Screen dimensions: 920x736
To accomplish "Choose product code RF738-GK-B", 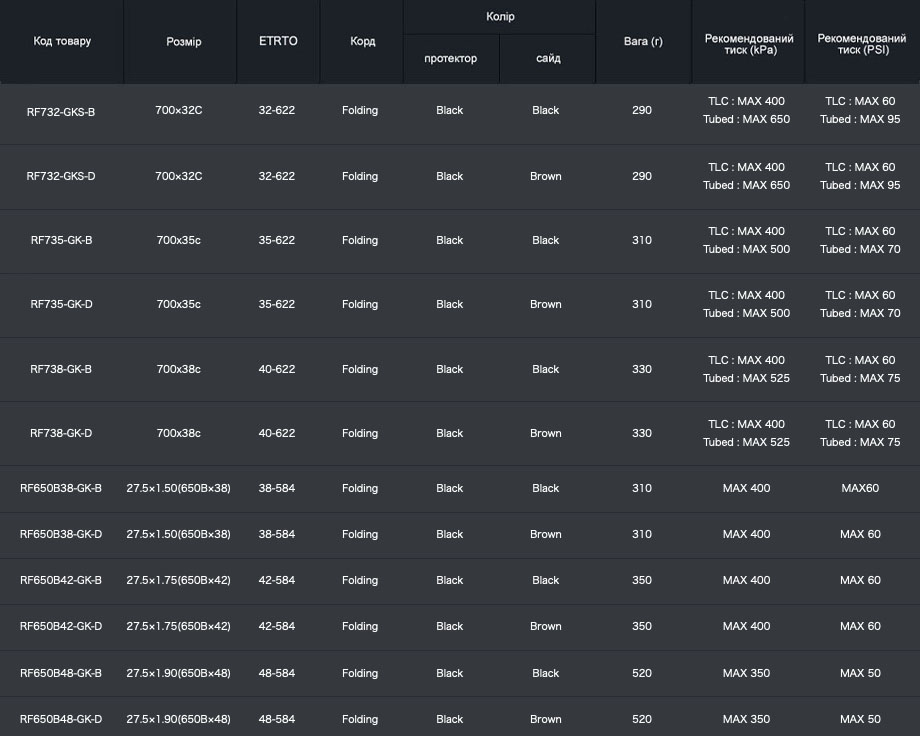I will [x=61, y=369].
